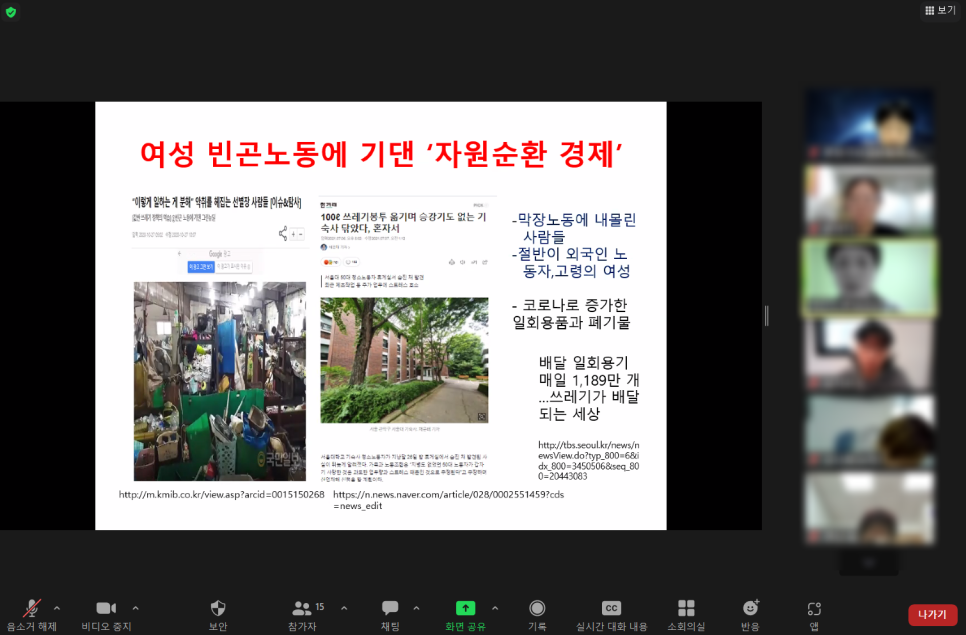
Task: Click the green encryption shield icon
Action: pos(10,12)
